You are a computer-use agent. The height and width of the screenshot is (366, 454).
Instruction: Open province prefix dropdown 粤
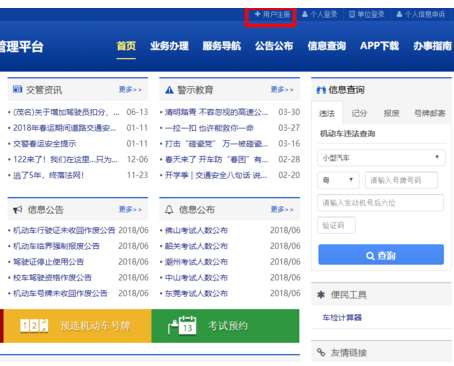tap(338, 180)
